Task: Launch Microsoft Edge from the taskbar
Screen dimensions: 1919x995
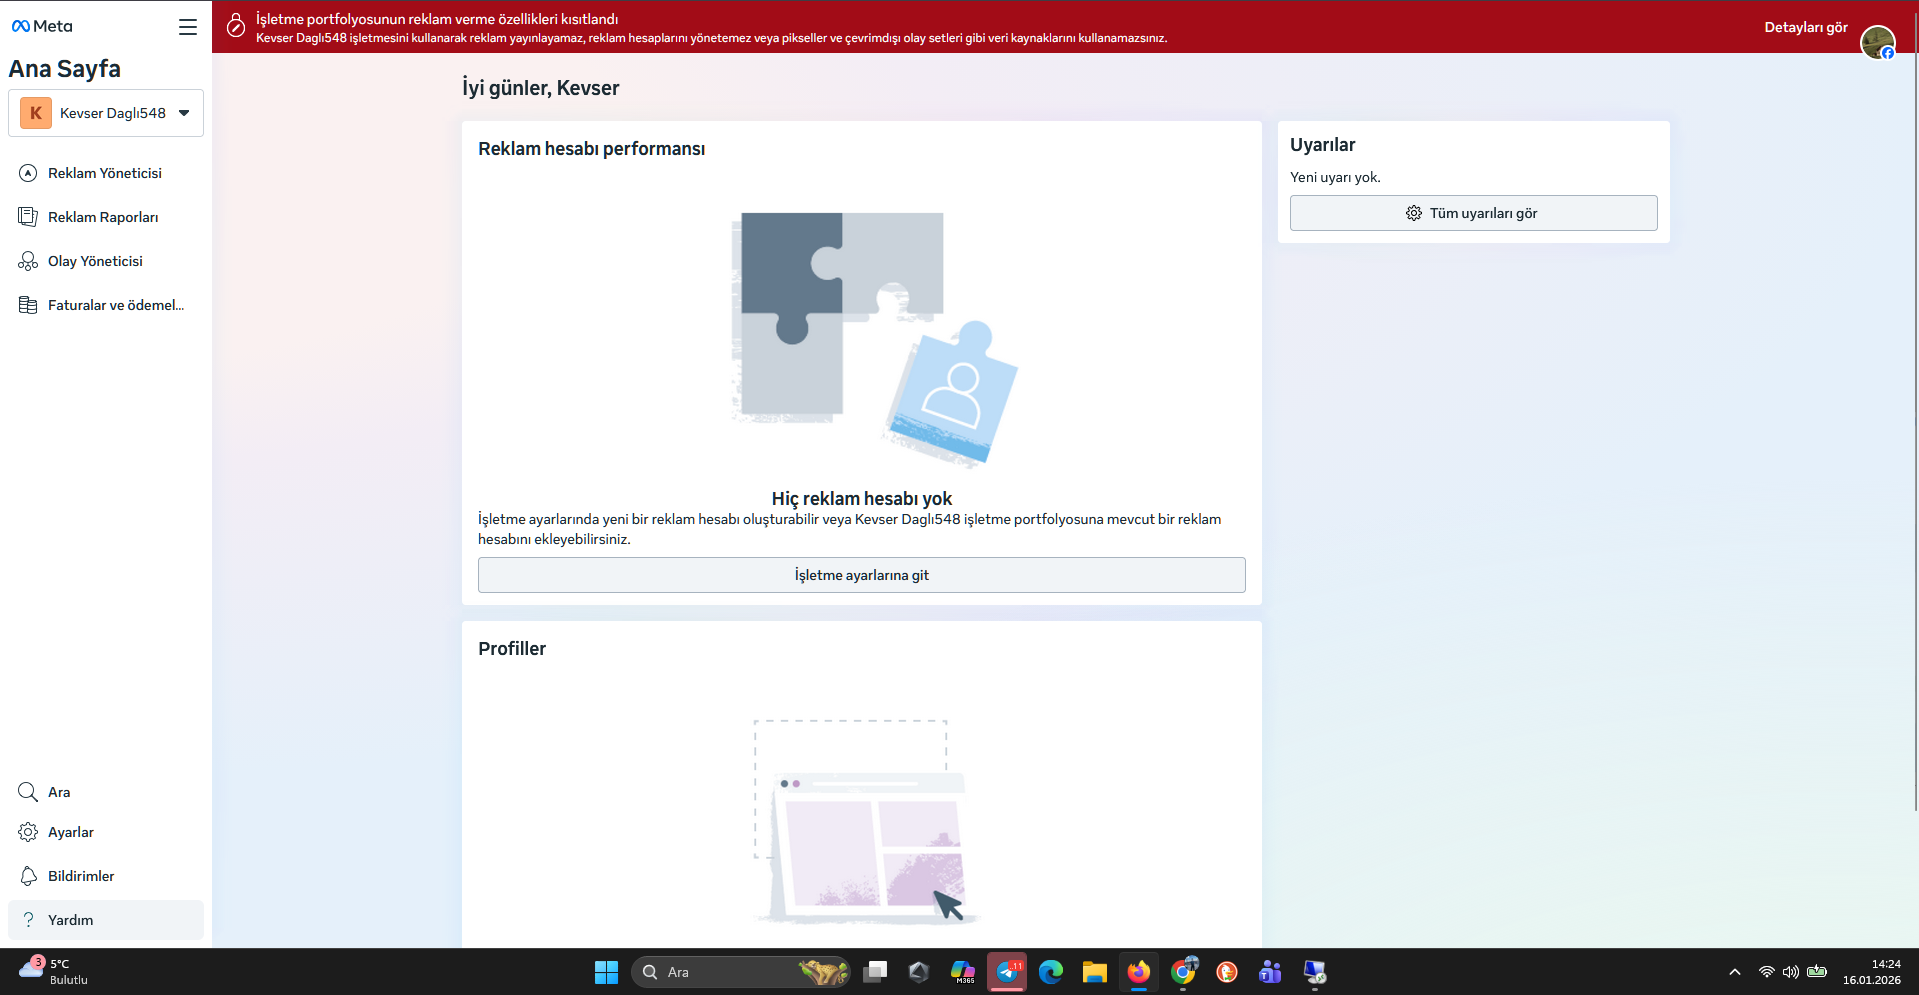Action: pyautogui.click(x=1051, y=972)
